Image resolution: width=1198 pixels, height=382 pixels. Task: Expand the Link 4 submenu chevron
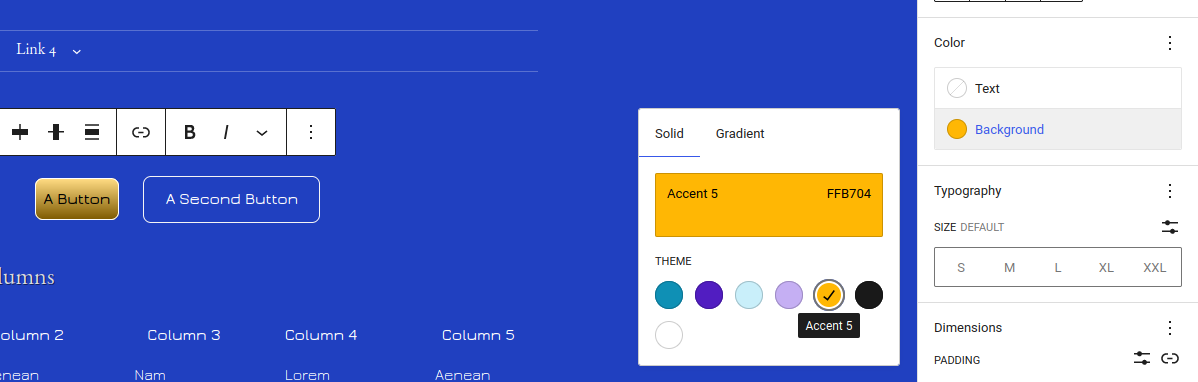click(76, 51)
